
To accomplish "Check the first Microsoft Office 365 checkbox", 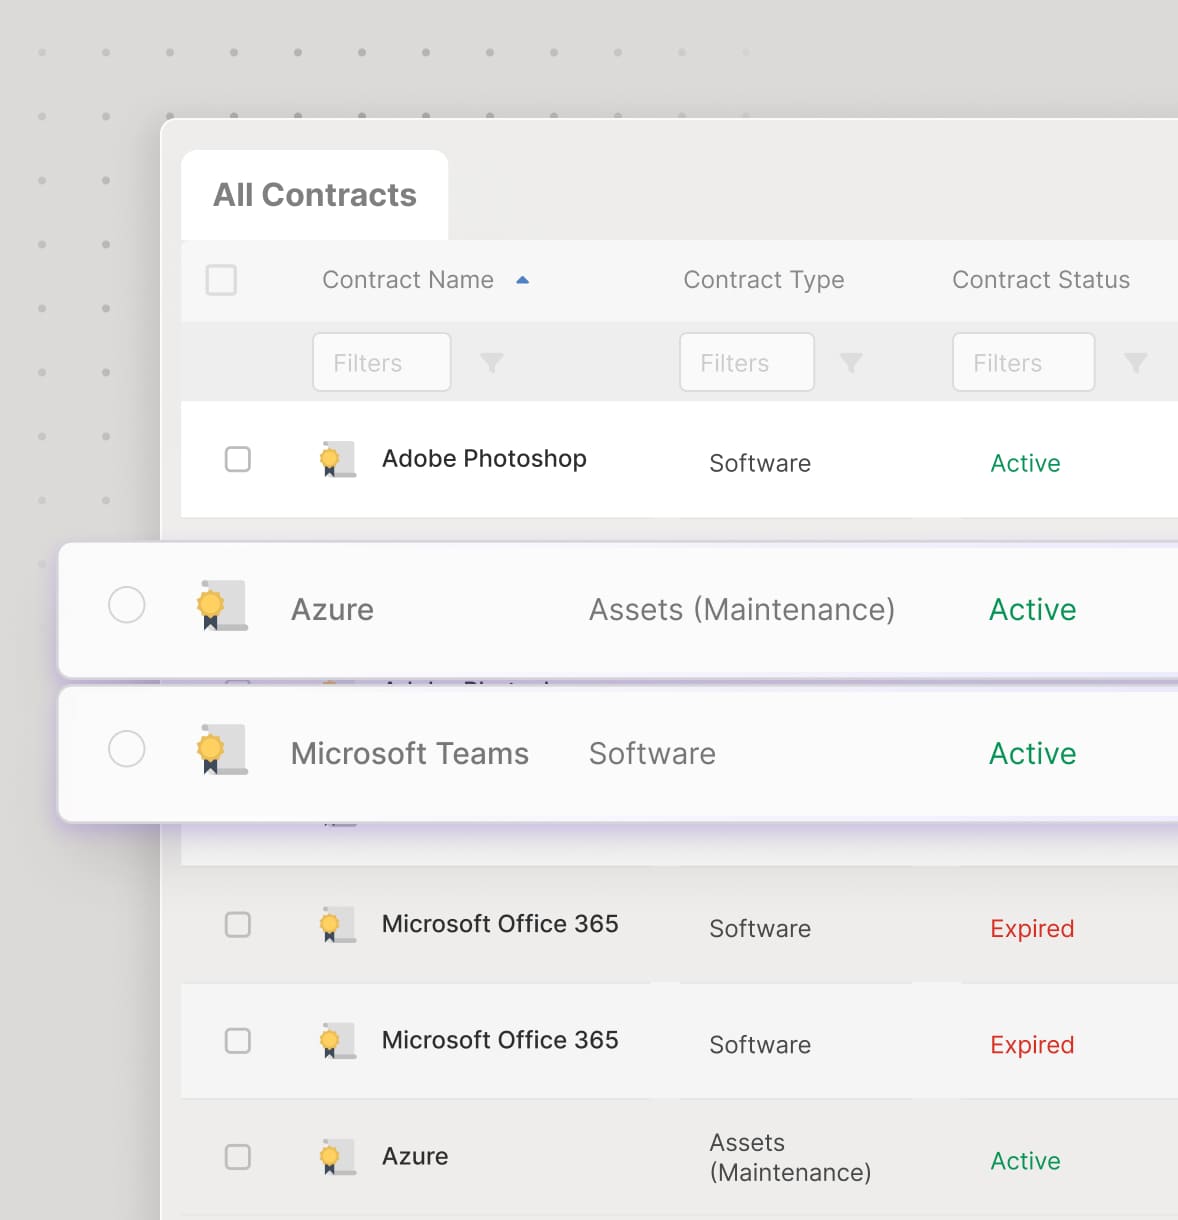I will 238,924.
